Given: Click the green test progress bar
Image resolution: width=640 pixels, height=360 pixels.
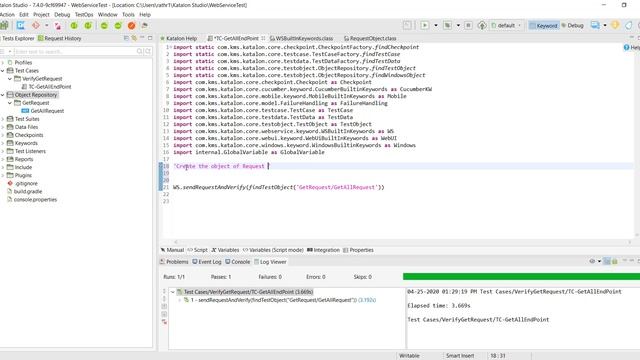Looking at the screenshot, I should coord(521,276).
